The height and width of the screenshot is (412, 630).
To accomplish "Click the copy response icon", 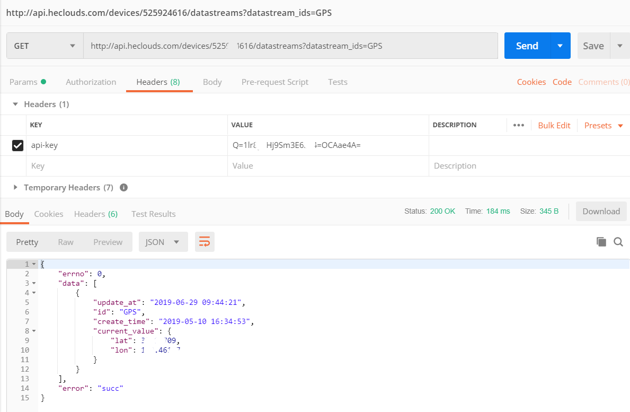I will click(601, 242).
